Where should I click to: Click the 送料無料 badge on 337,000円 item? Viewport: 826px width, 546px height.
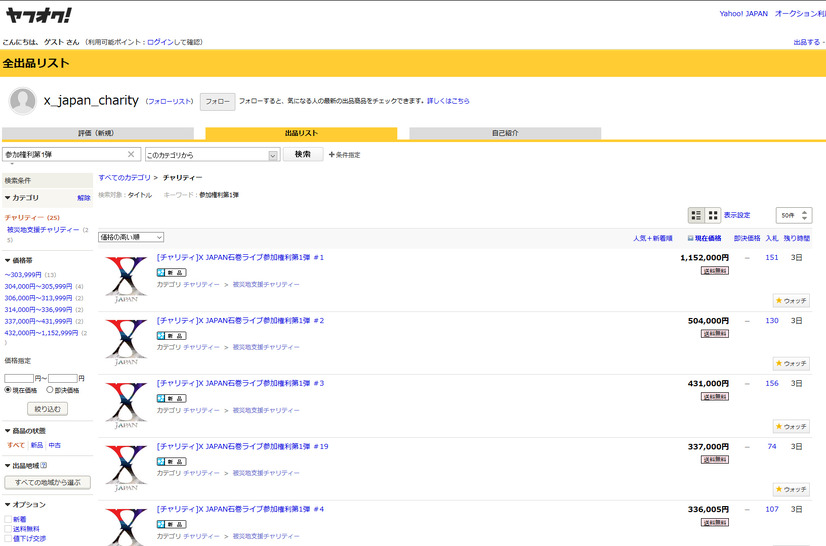click(715, 460)
